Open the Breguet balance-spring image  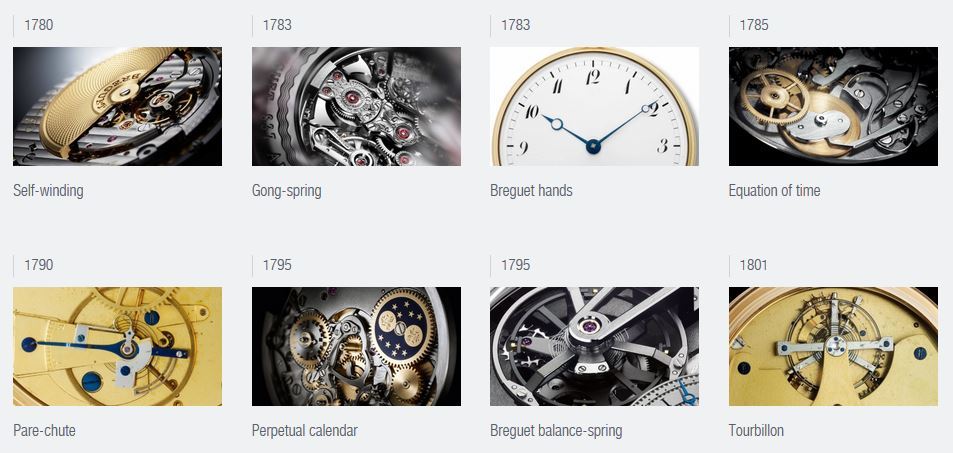tap(594, 347)
